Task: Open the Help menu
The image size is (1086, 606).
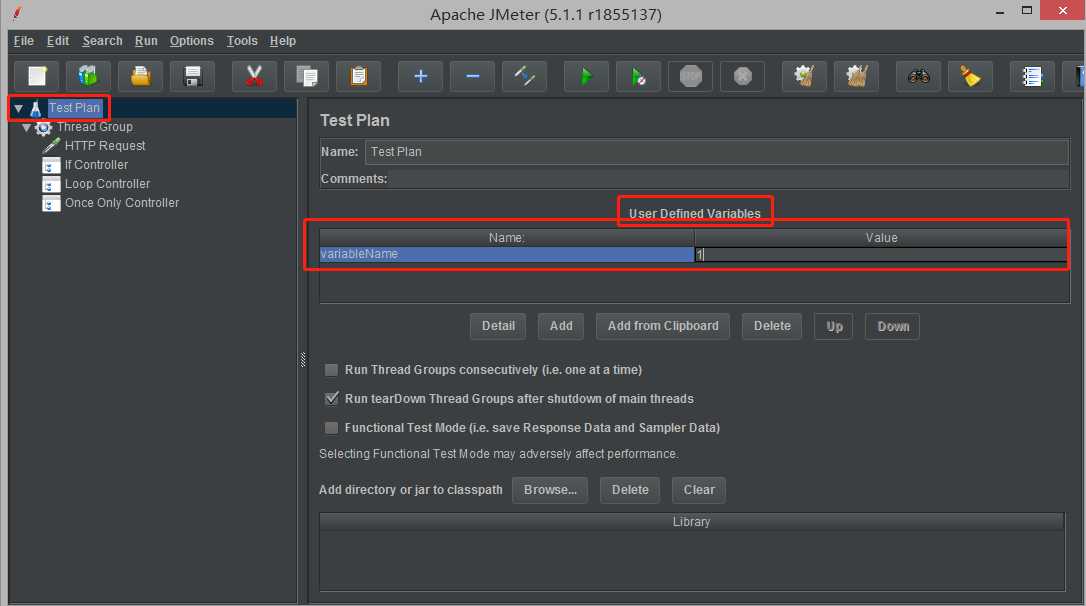Action: tap(283, 41)
